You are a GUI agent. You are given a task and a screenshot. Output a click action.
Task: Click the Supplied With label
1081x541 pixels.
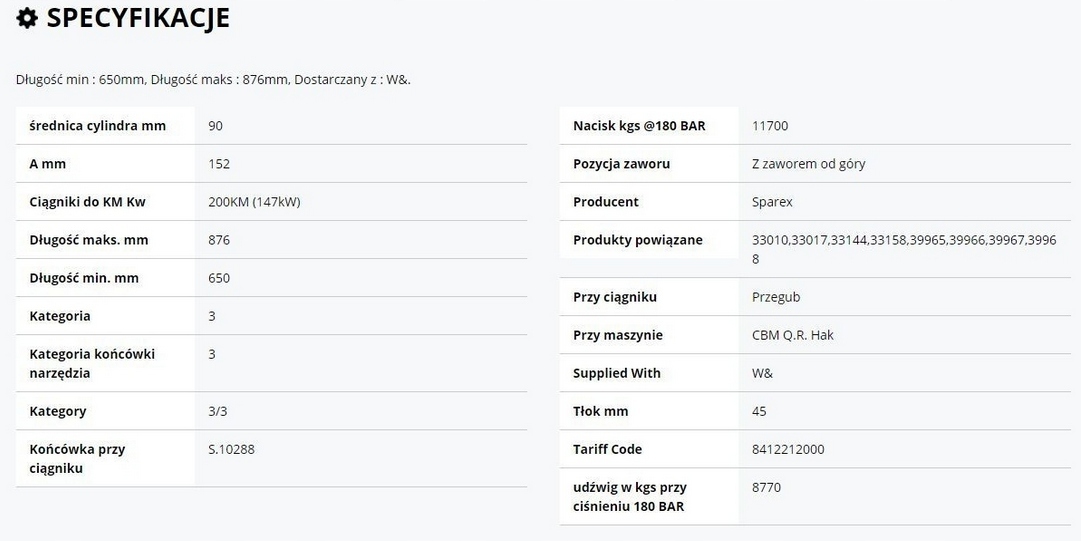616,373
